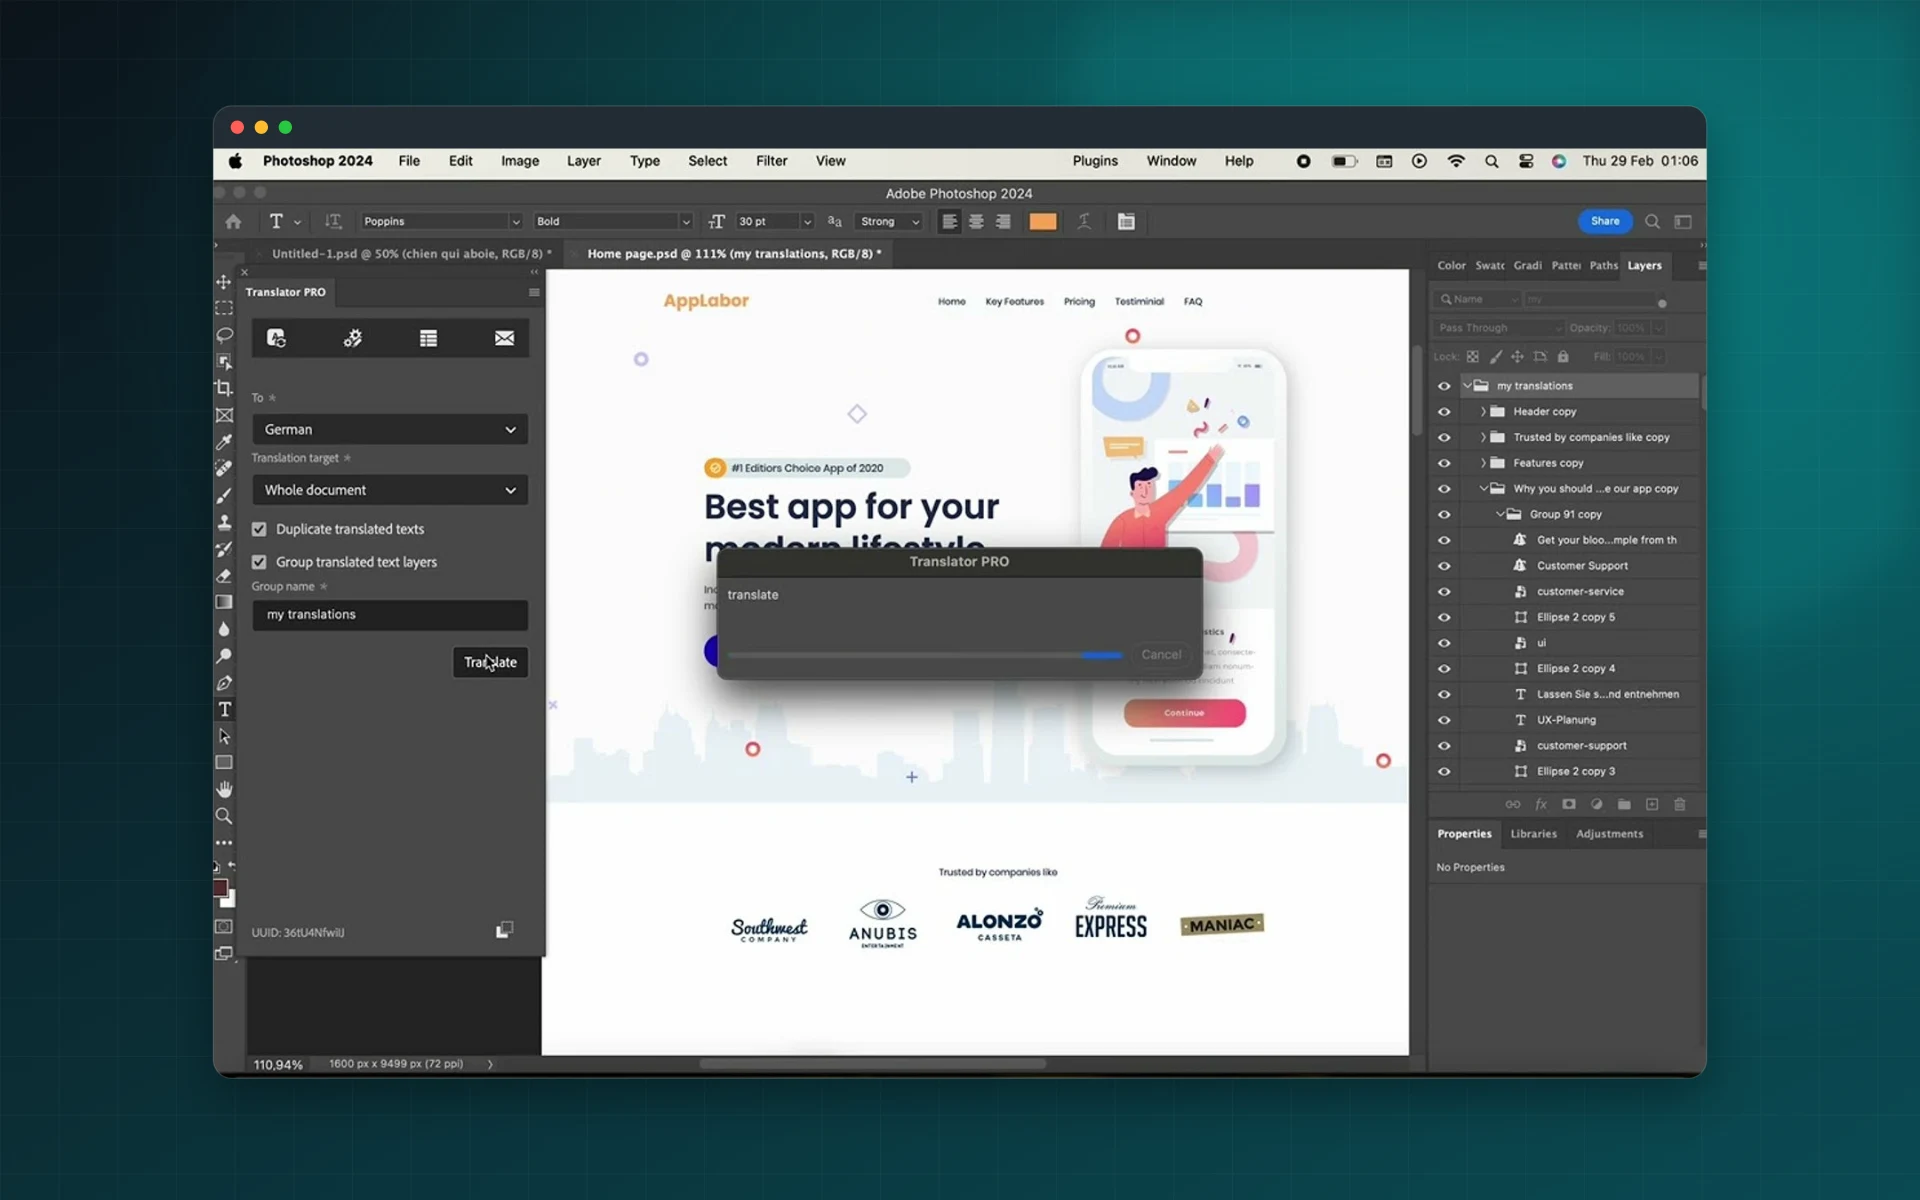Select the Eyedropper tool
This screenshot has width=1920, height=1200.
point(224,441)
